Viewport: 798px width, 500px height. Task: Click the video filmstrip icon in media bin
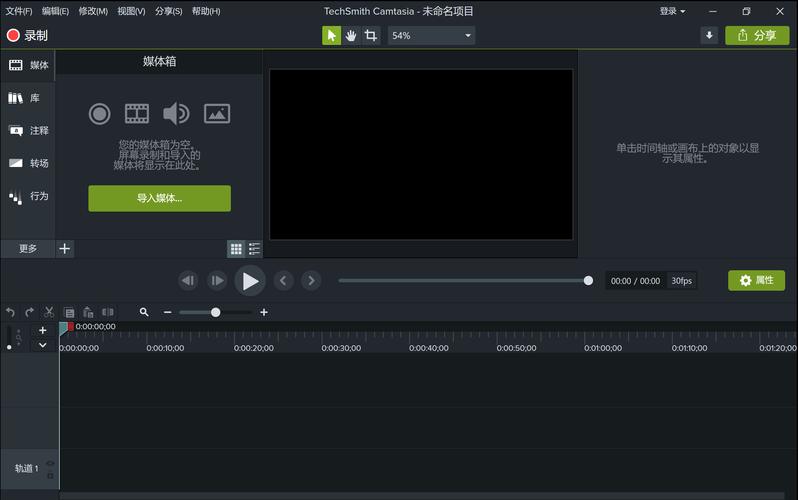[x=137, y=114]
